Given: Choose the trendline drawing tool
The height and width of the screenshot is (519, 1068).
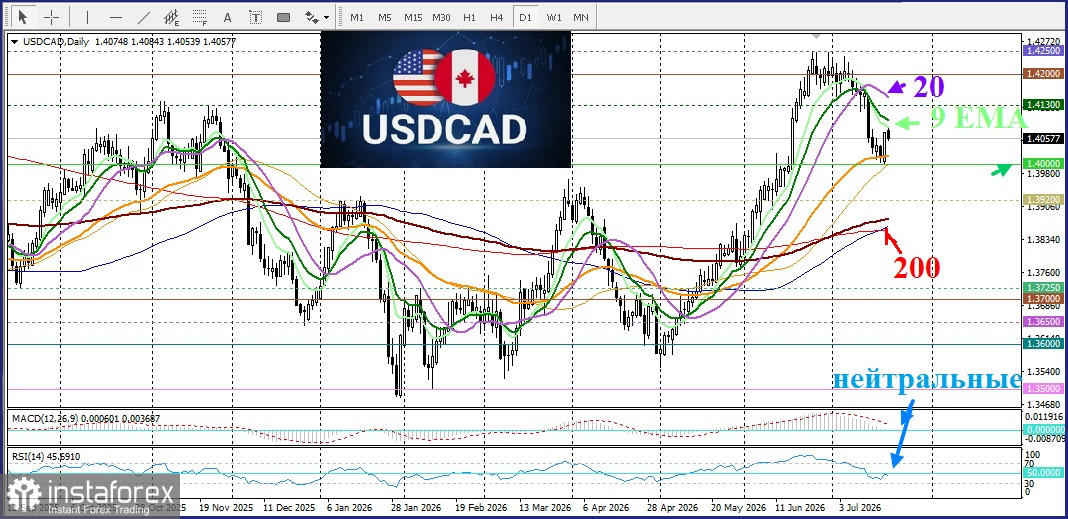Looking at the screenshot, I should point(144,17).
